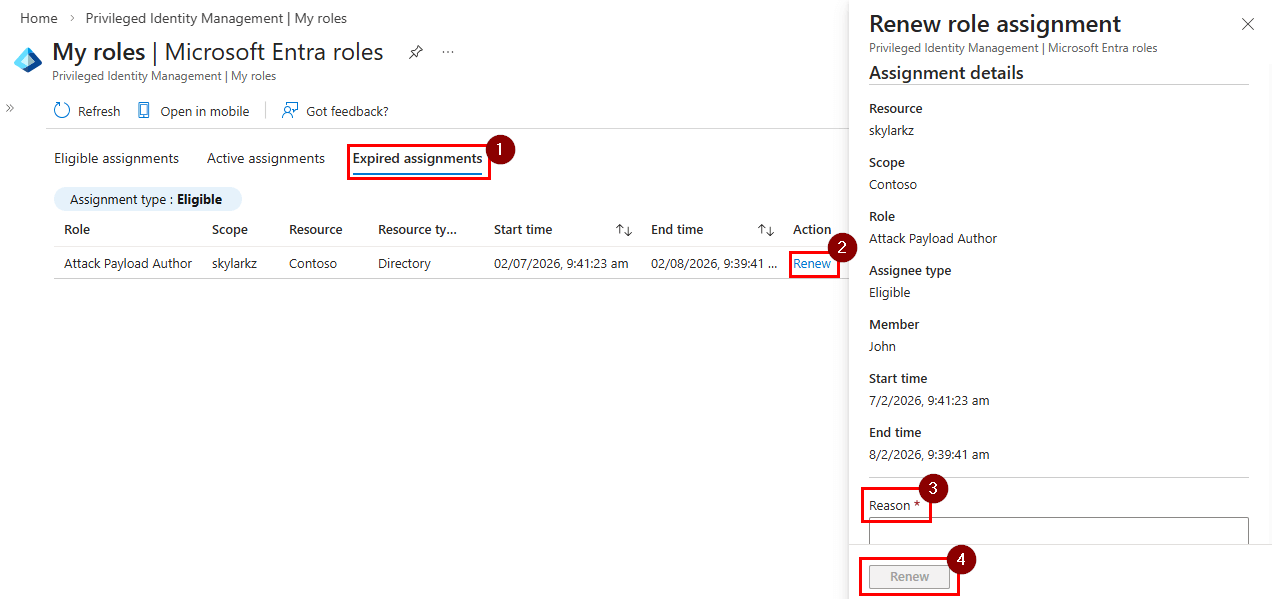Close the Renew role assignment panel
1272x599 pixels.
1247,23
